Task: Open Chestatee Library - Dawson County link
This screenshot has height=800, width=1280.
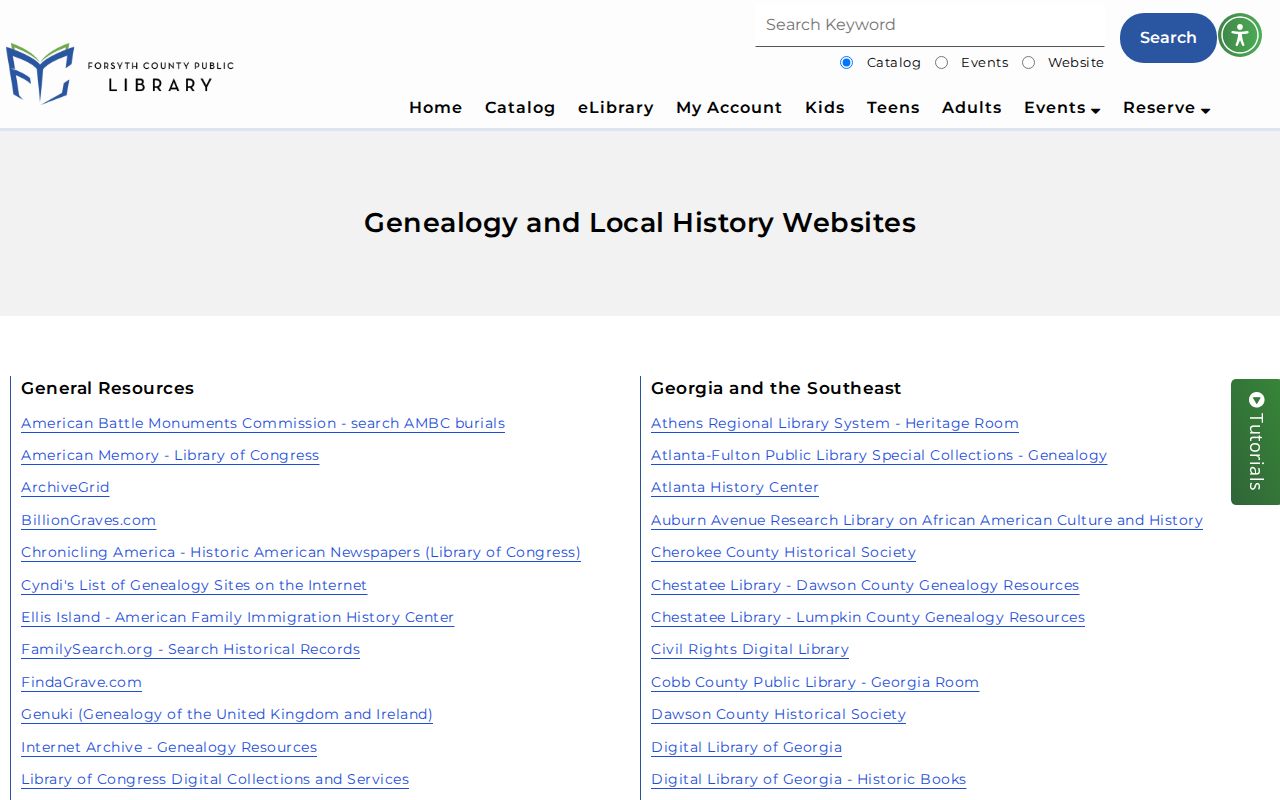Action: (x=865, y=585)
